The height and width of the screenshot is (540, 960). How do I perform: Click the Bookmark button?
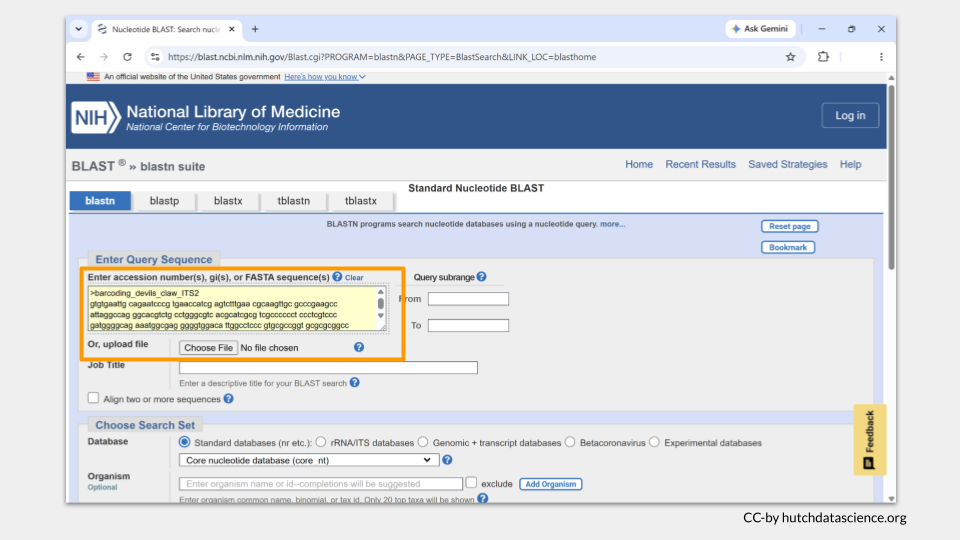tap(788, 247)
